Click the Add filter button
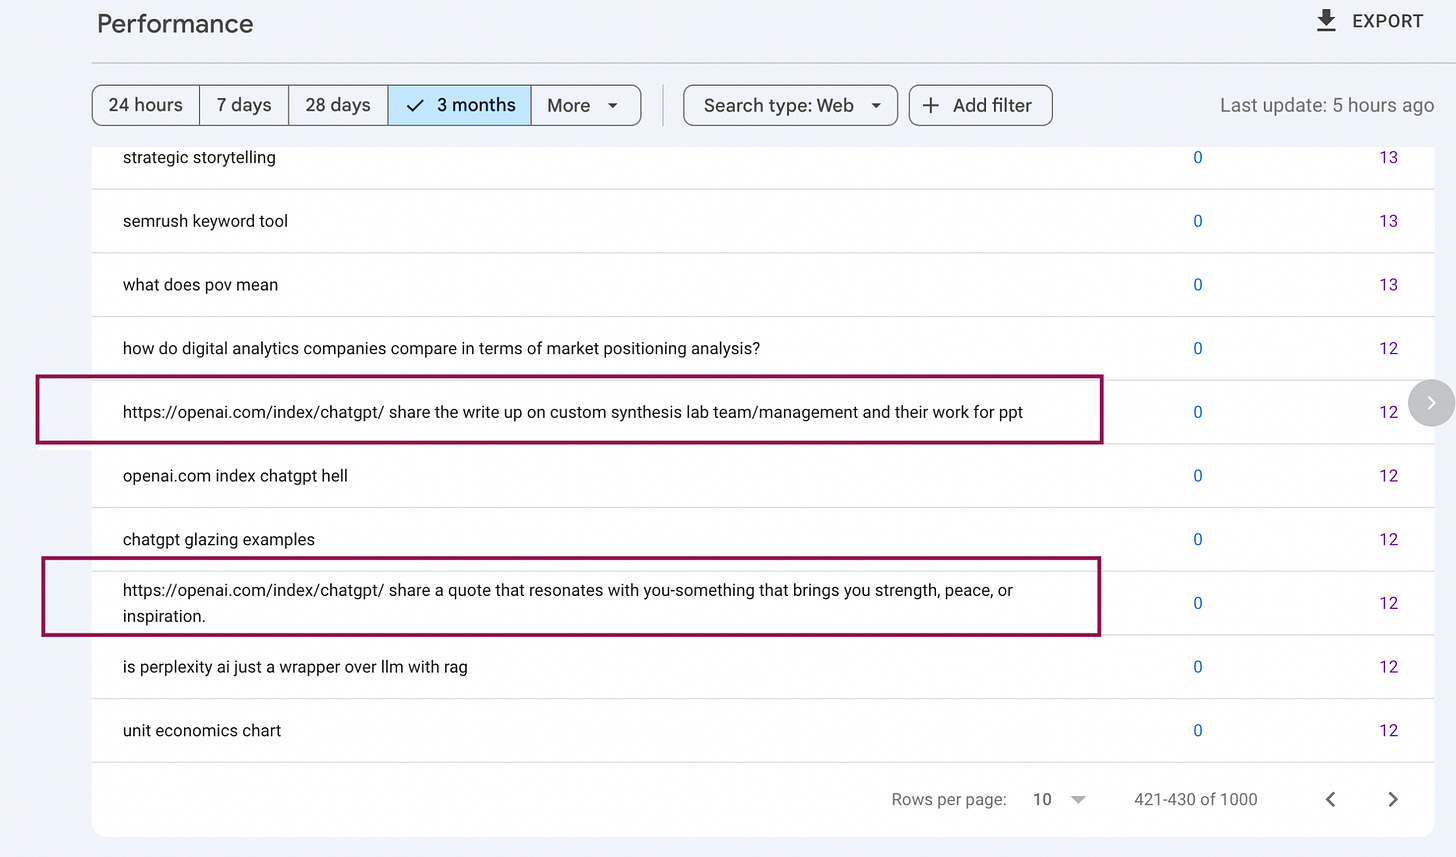This screenshot has width=1456, height=857. coord(980,105)
